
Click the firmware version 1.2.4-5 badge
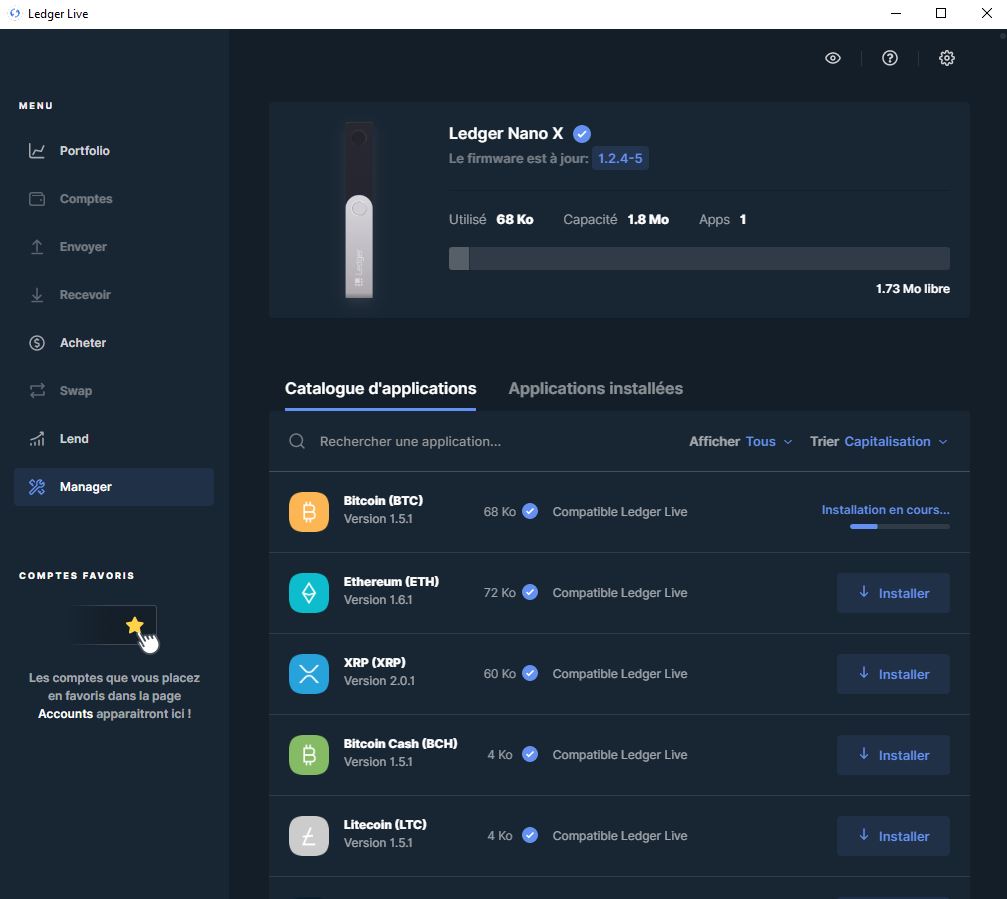pos(620,159)
